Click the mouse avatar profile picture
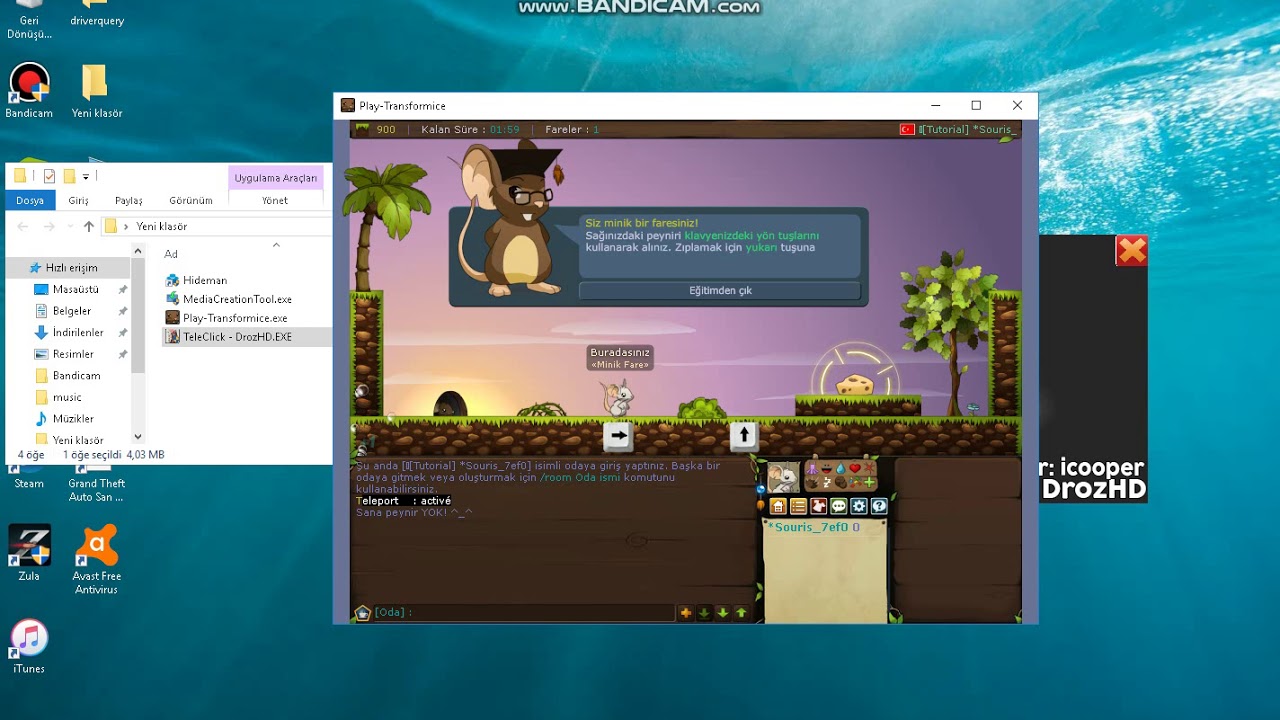This screenshot has width=1280, height=720. click(x=784, y=477)
